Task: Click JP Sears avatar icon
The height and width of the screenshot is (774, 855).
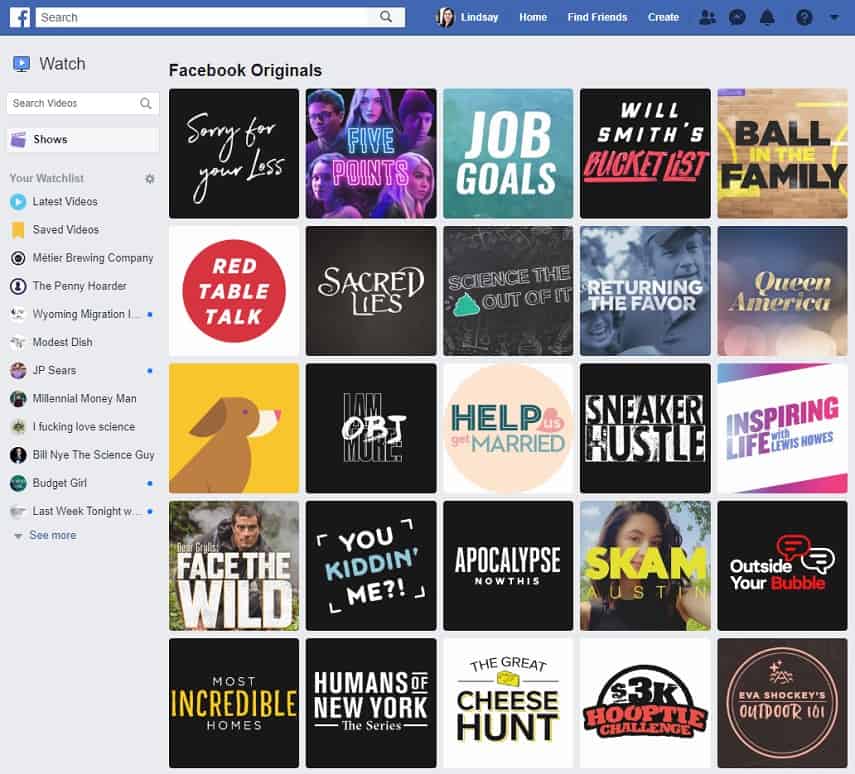Action: pos(18,370)
